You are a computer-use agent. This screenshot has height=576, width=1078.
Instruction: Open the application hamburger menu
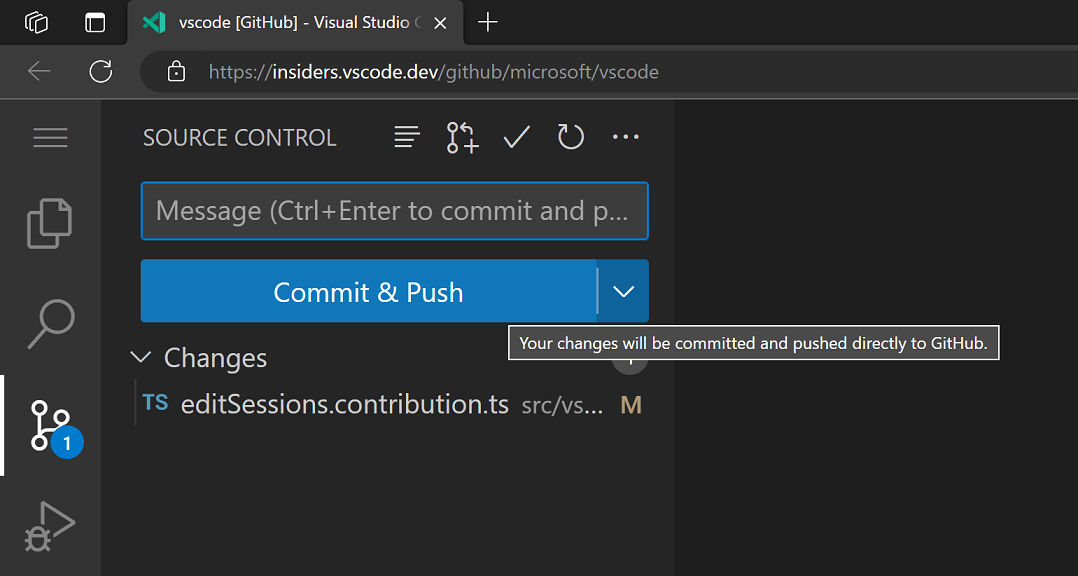coord(50,137)
